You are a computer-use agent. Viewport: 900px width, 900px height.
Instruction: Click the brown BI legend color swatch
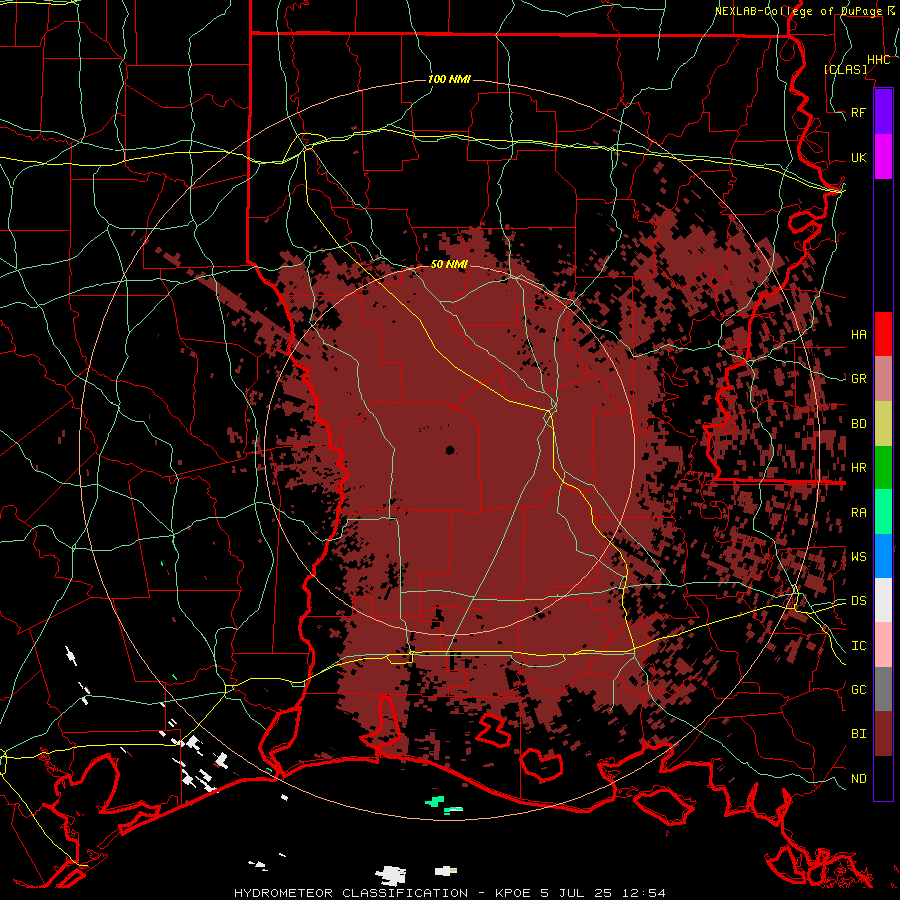(883, 734)
